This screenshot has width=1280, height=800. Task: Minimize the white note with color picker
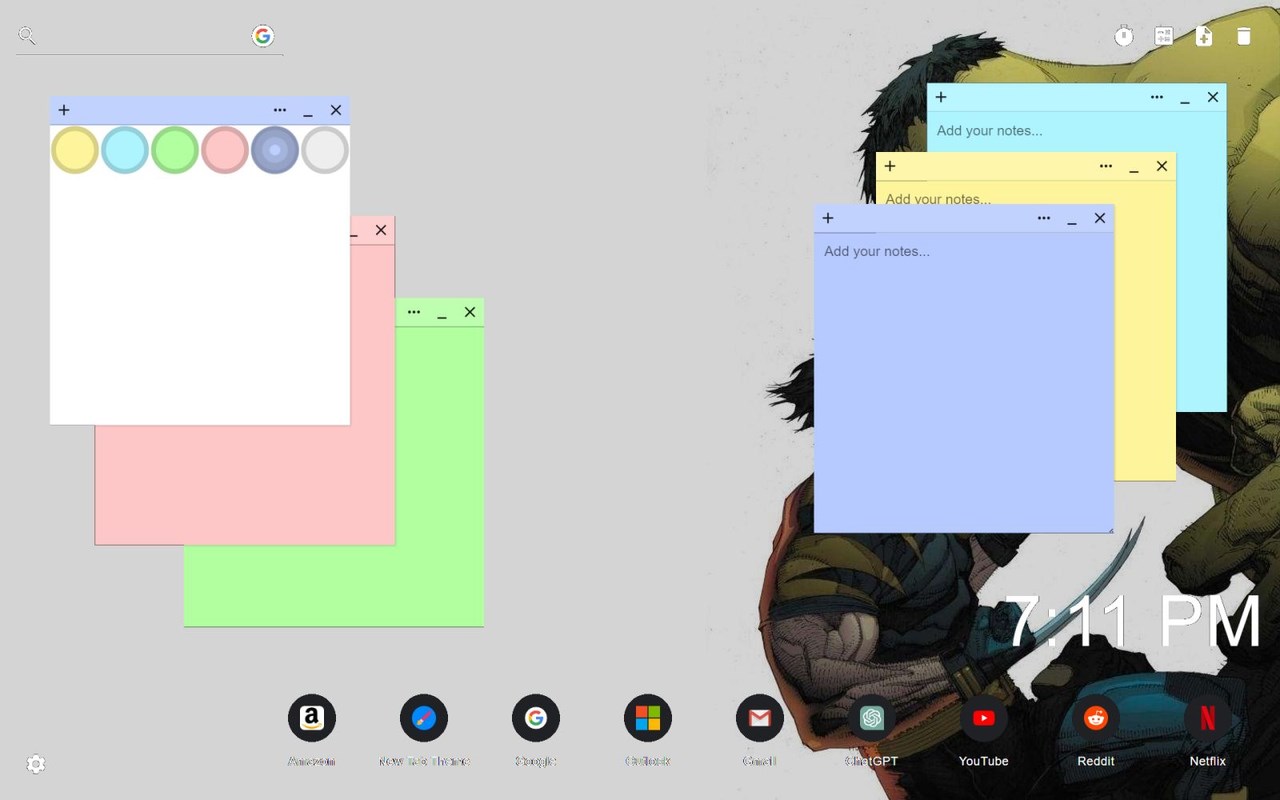pos(308,110)
